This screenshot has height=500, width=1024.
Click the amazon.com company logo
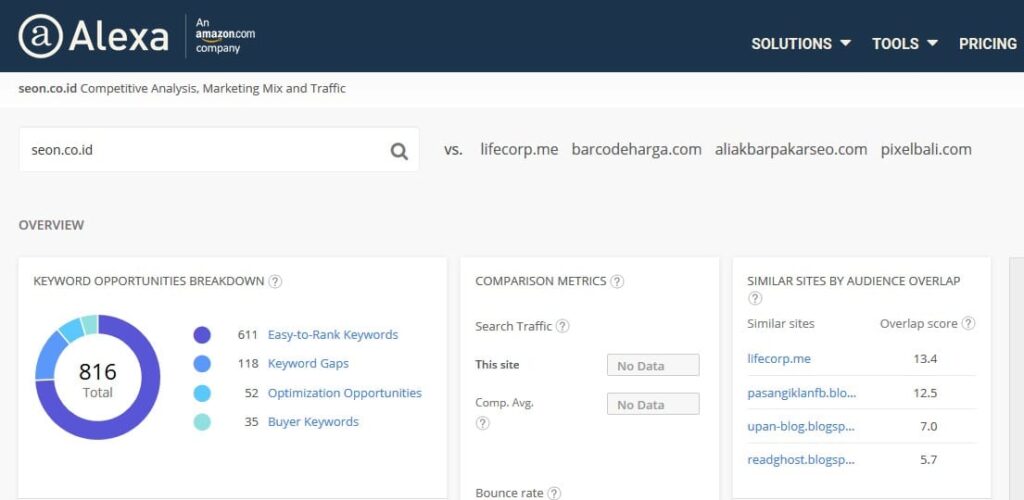225,36
